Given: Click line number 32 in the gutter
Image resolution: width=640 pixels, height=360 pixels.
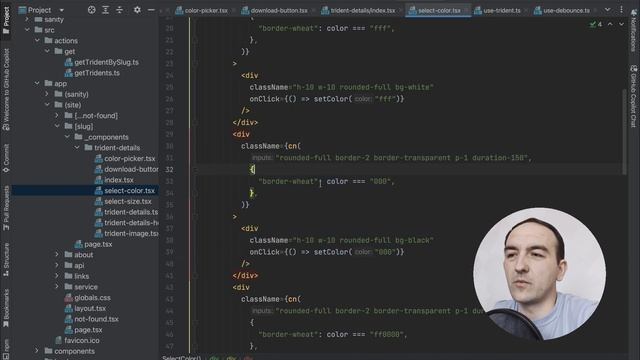Looking at the screenshot, I should pos(169,169).
